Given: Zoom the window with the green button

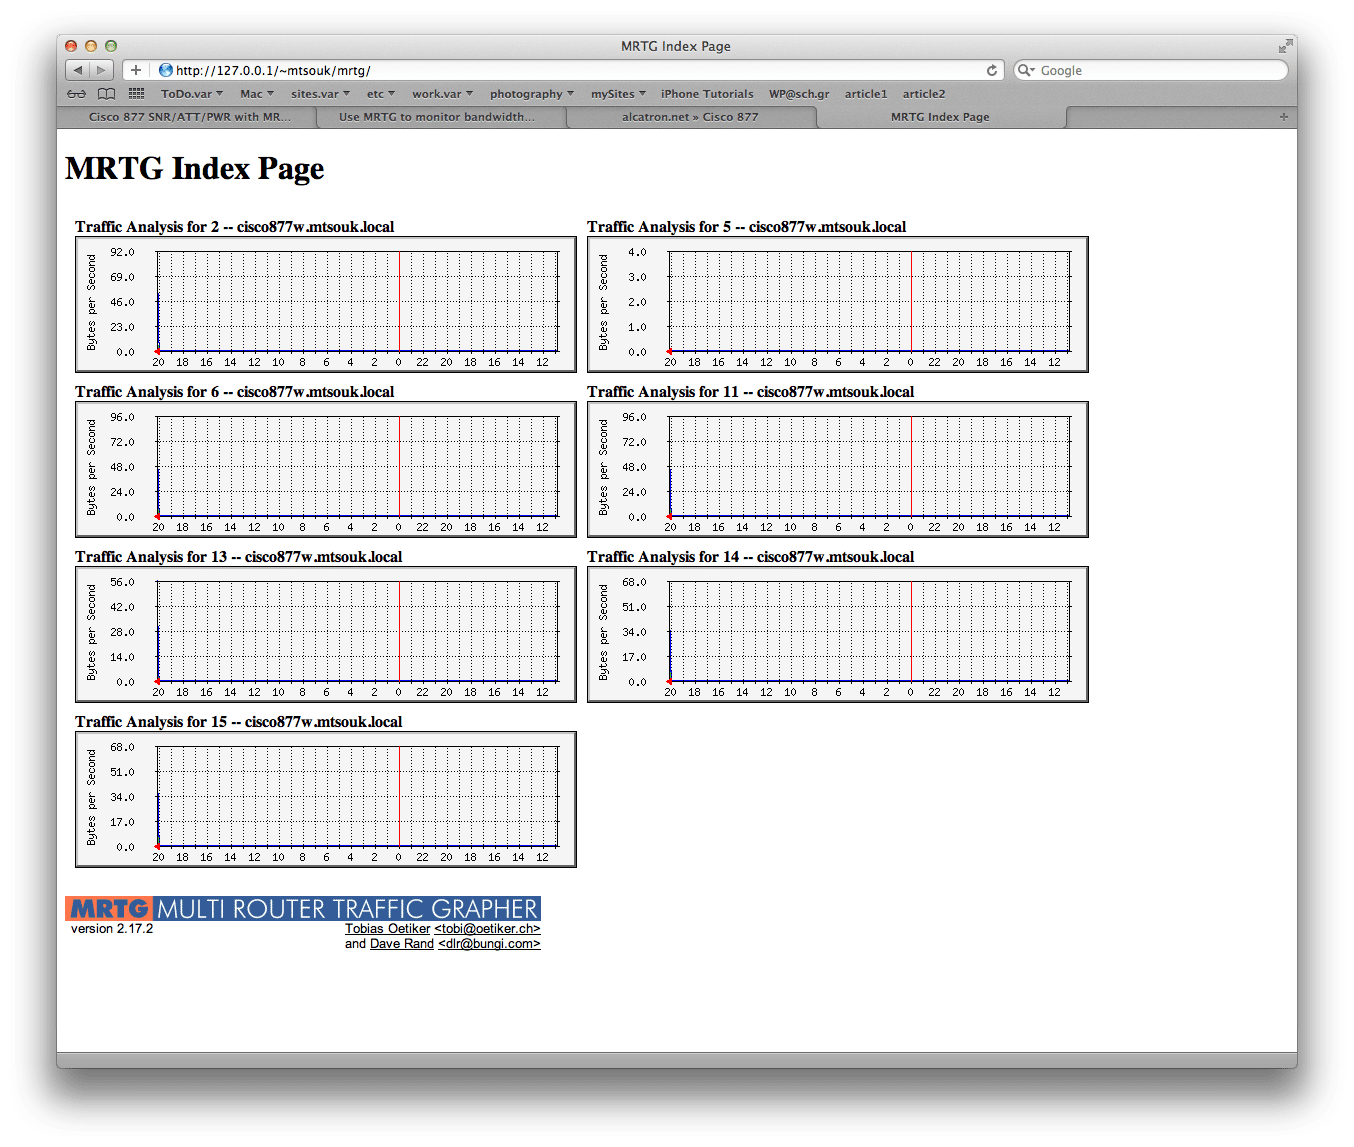Looking at the screenshot, I should tap(111, 46).
